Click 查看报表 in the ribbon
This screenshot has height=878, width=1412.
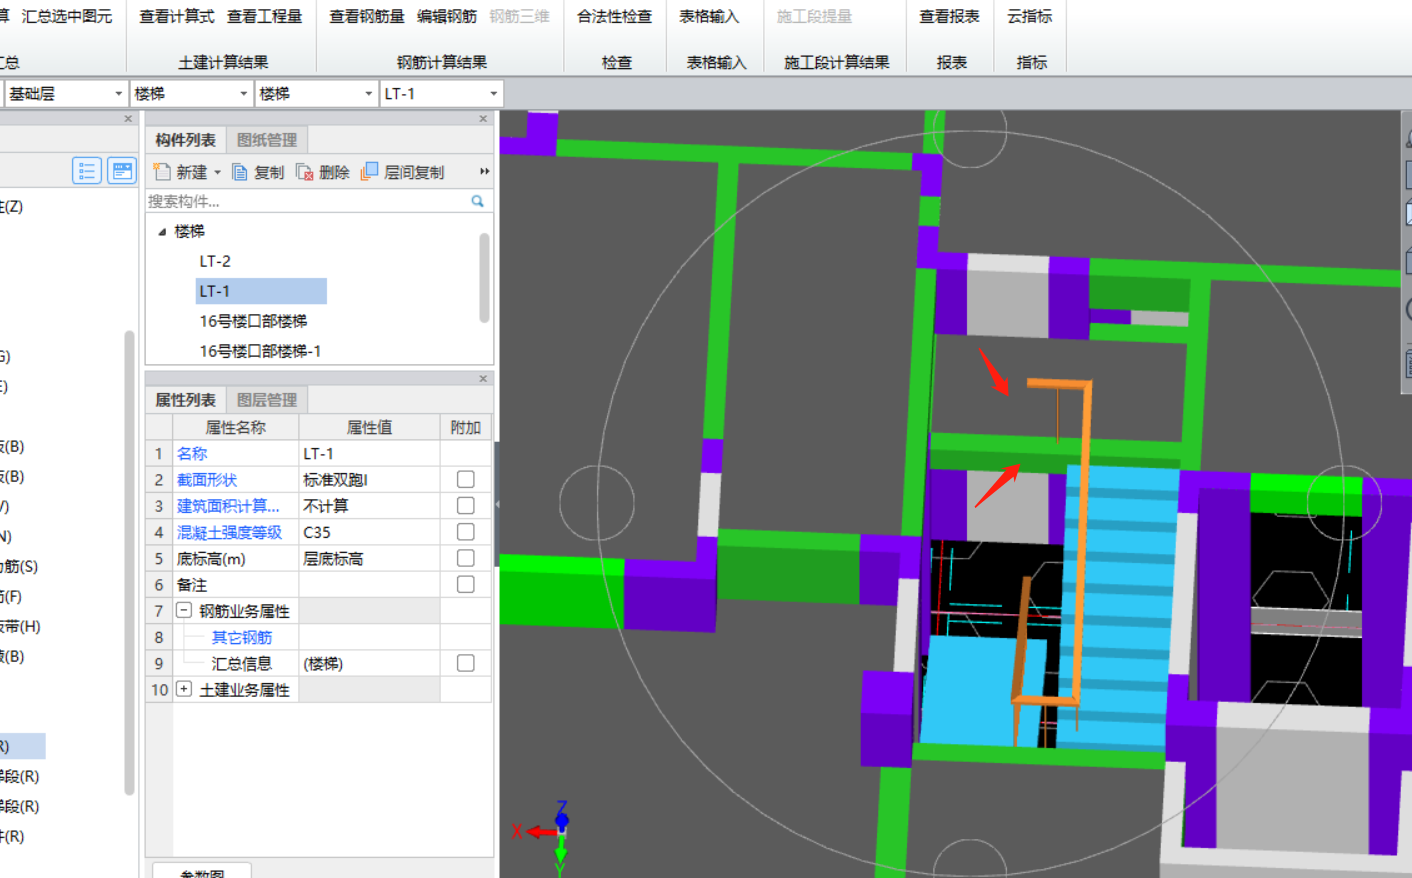(x=950, y=17)
